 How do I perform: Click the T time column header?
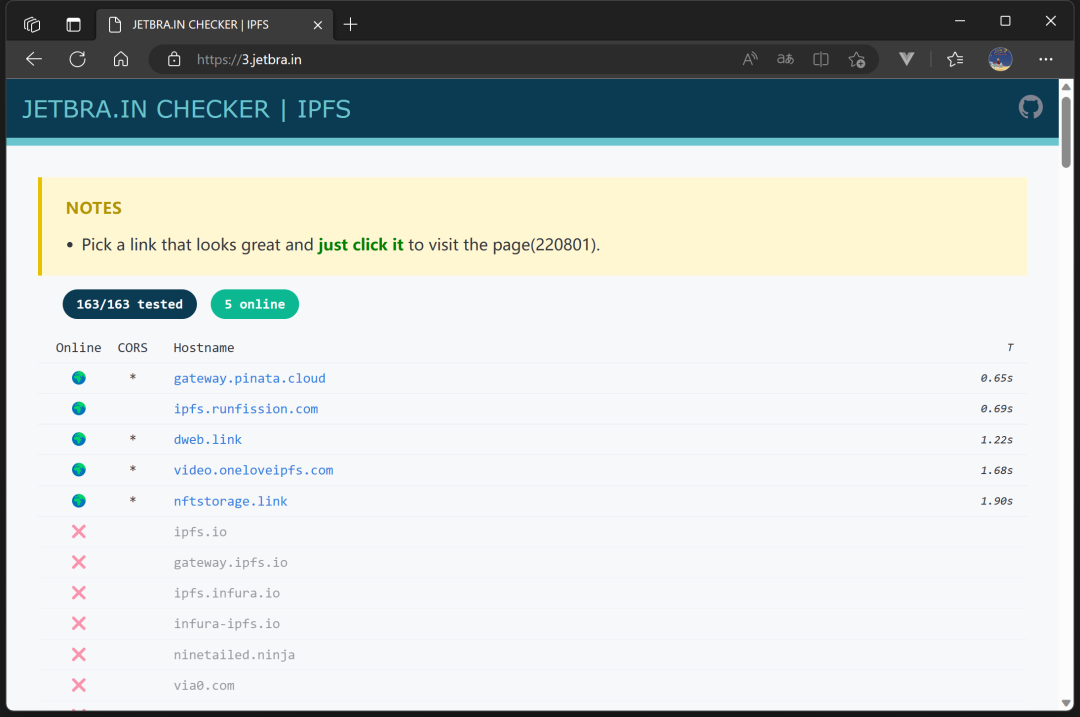(x=1010, y=348)
